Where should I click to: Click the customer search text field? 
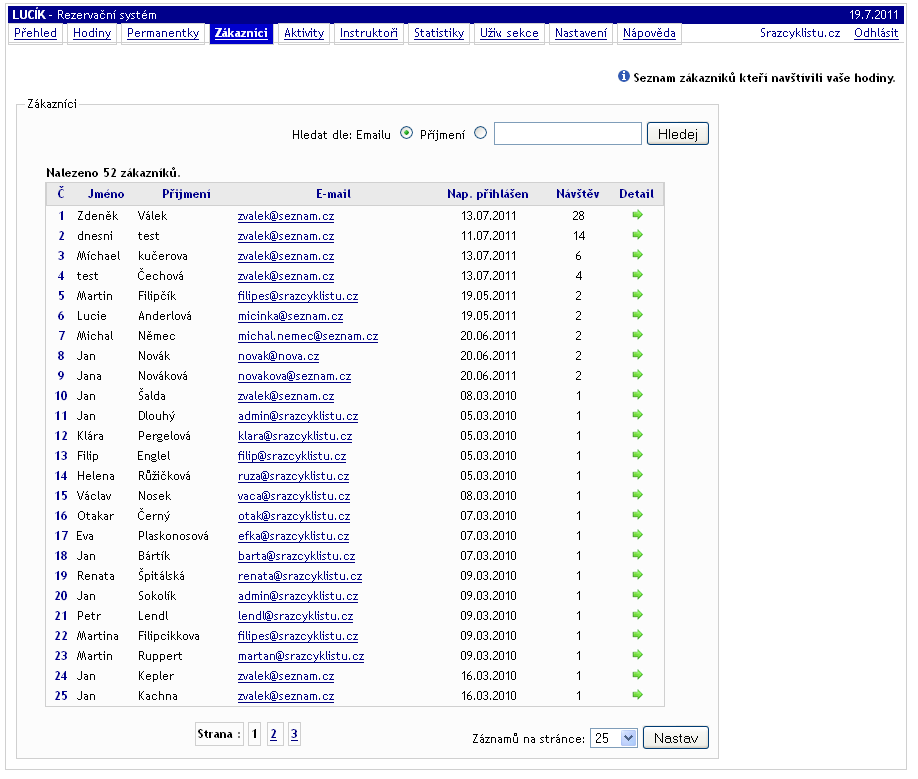pyautogui.click(x=568, y=133)
